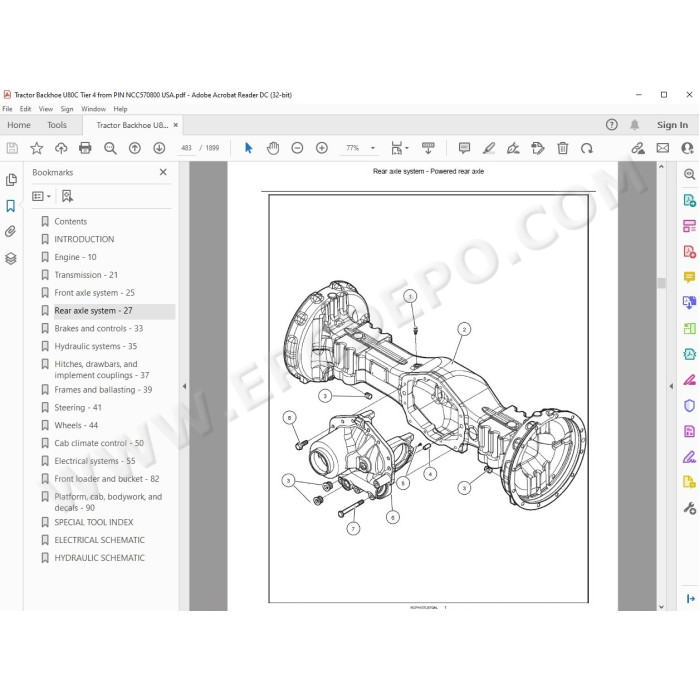This screenshot has height=700, width=700.
Task: Jump to Engine - 10 bookmark
Action: 75,257
